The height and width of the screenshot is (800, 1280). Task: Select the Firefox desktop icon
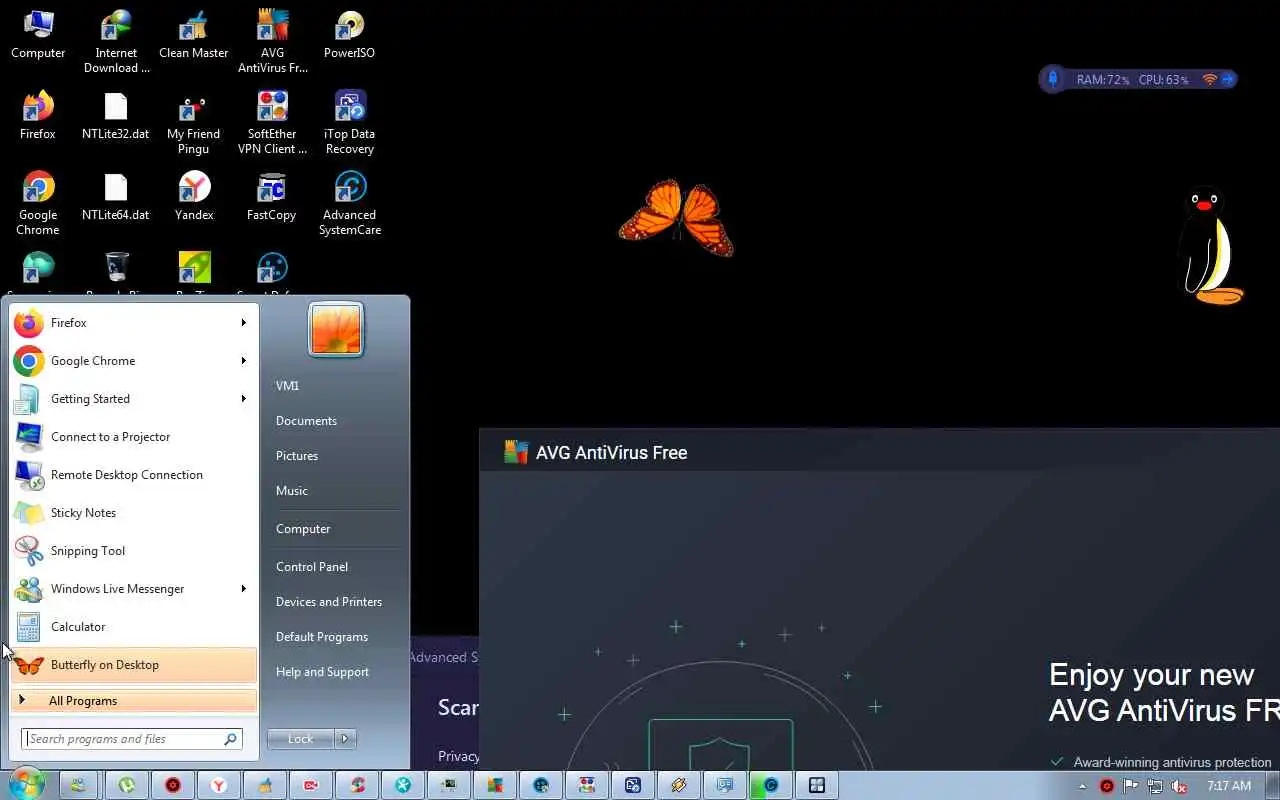(38, 116)
